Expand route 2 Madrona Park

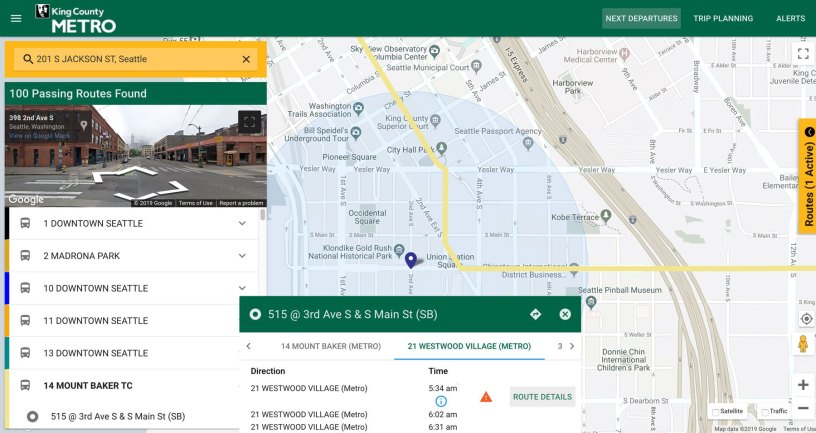point(242,256)
